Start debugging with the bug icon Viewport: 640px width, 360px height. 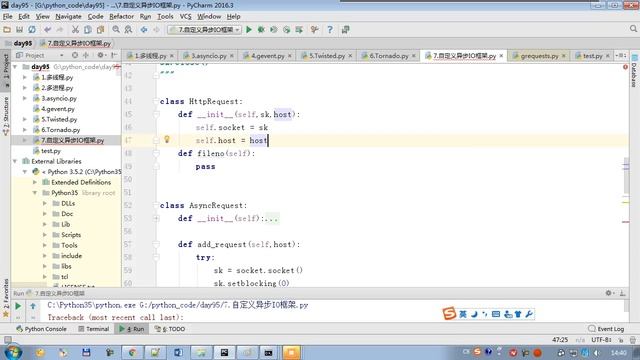[261, 30]
